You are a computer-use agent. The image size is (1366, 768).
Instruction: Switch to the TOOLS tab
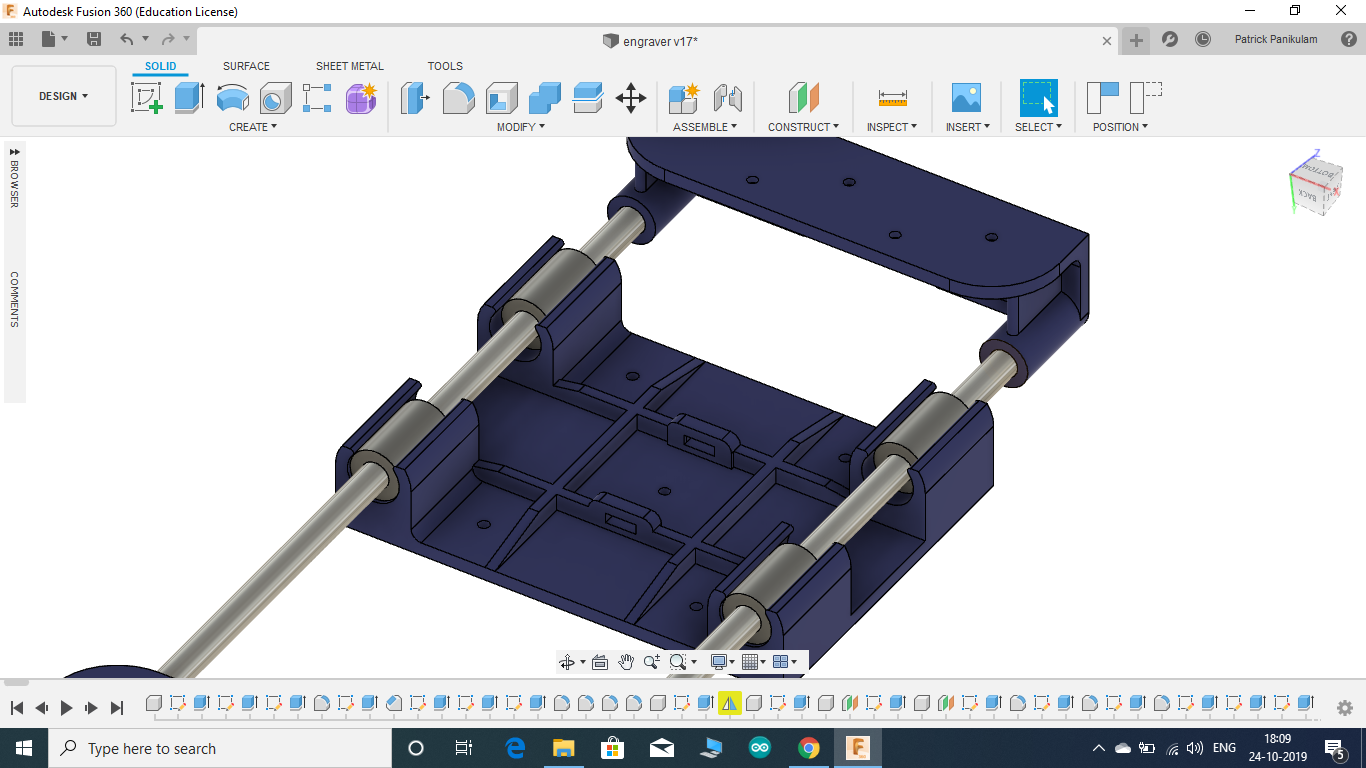point(445,66)
